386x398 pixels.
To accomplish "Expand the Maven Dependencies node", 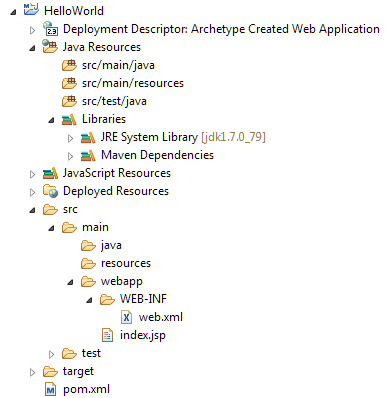I will tap(70, 156).
